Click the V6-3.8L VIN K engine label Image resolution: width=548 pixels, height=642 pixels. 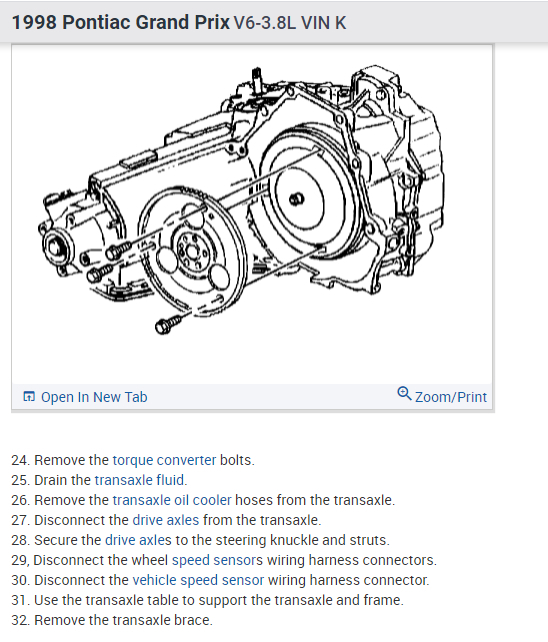pos(290,23)
